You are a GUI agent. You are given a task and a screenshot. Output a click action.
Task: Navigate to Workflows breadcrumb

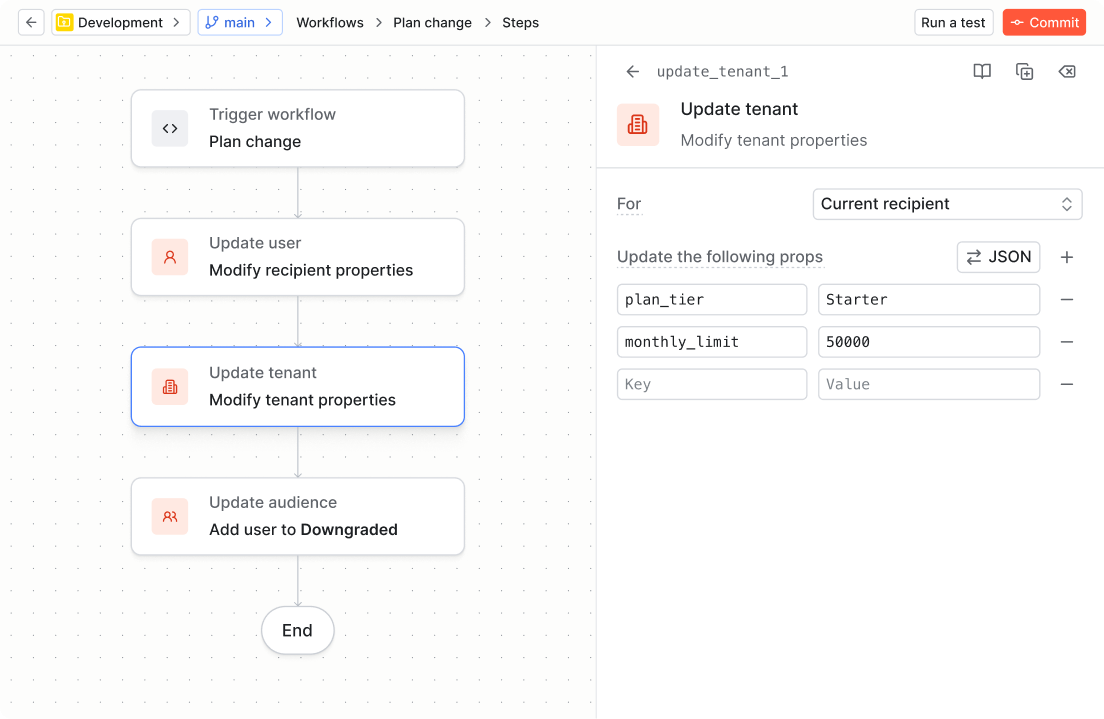tap(330, 22)
